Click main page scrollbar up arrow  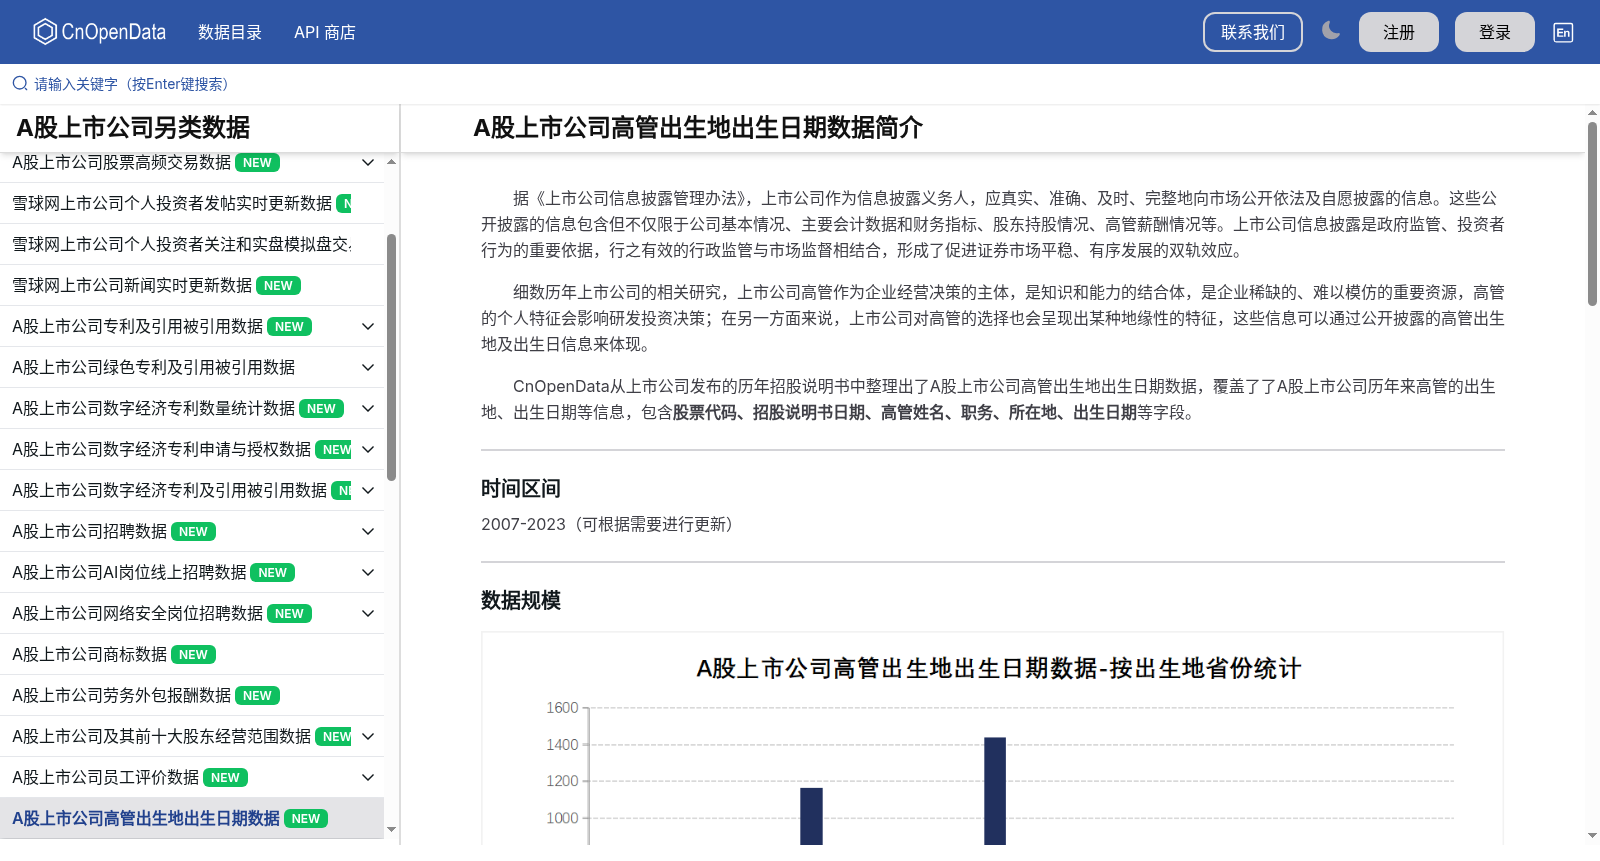coord(1592,112)
